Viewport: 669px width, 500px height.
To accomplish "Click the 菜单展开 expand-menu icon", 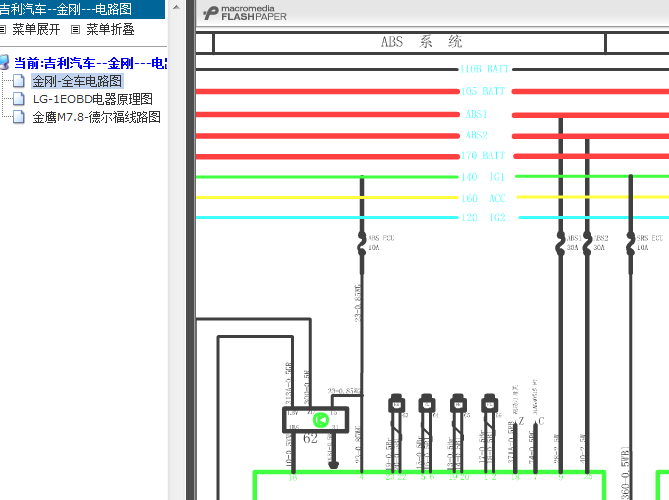I will pos(4,29).
